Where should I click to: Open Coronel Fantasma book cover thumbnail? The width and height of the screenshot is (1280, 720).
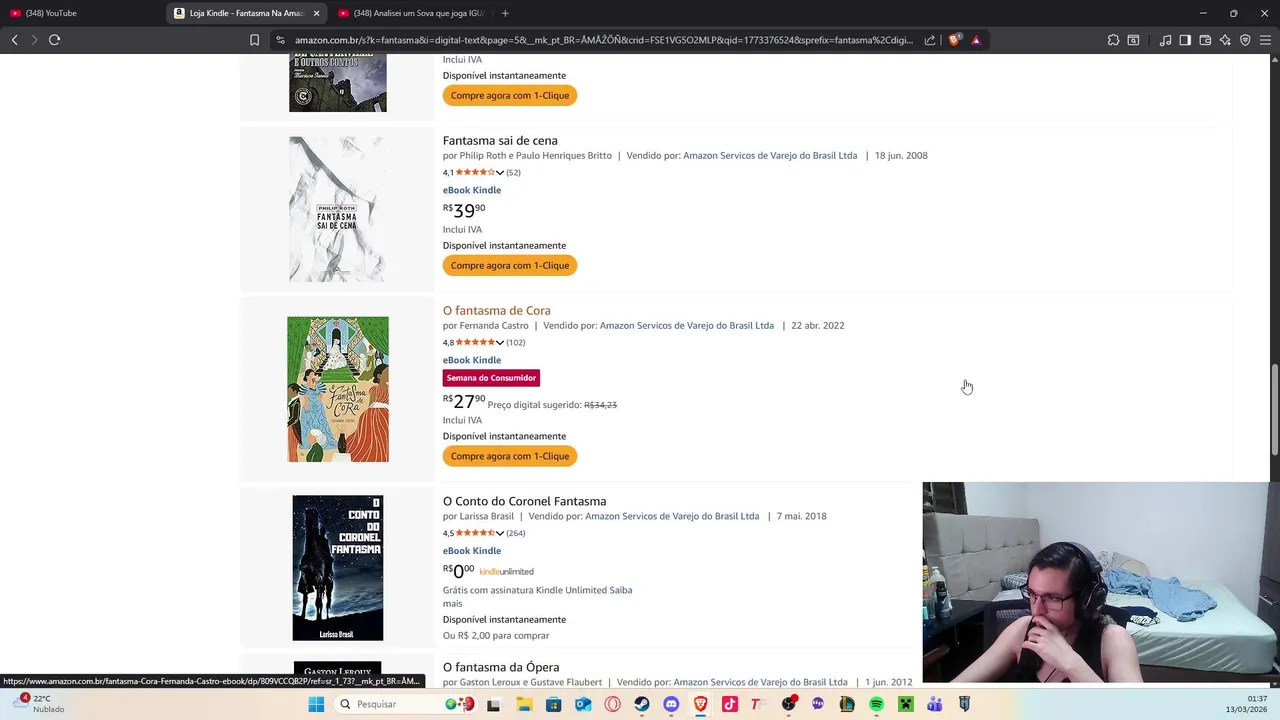(338, 568)
